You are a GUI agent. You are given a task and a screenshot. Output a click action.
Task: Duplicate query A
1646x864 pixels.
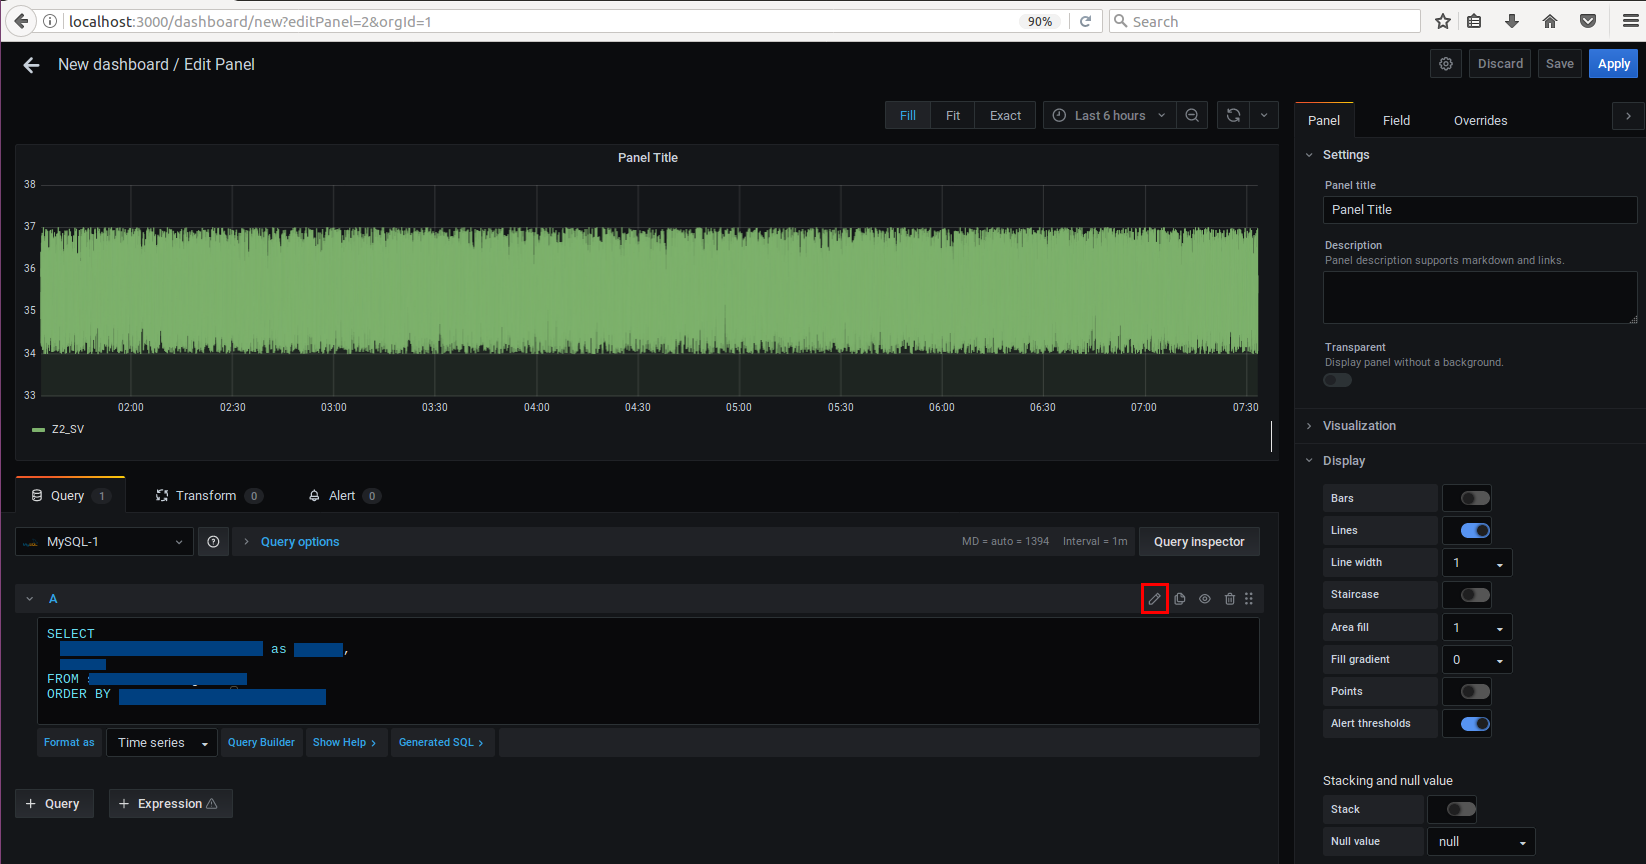pyautogui.click(x=1180, y=599)
